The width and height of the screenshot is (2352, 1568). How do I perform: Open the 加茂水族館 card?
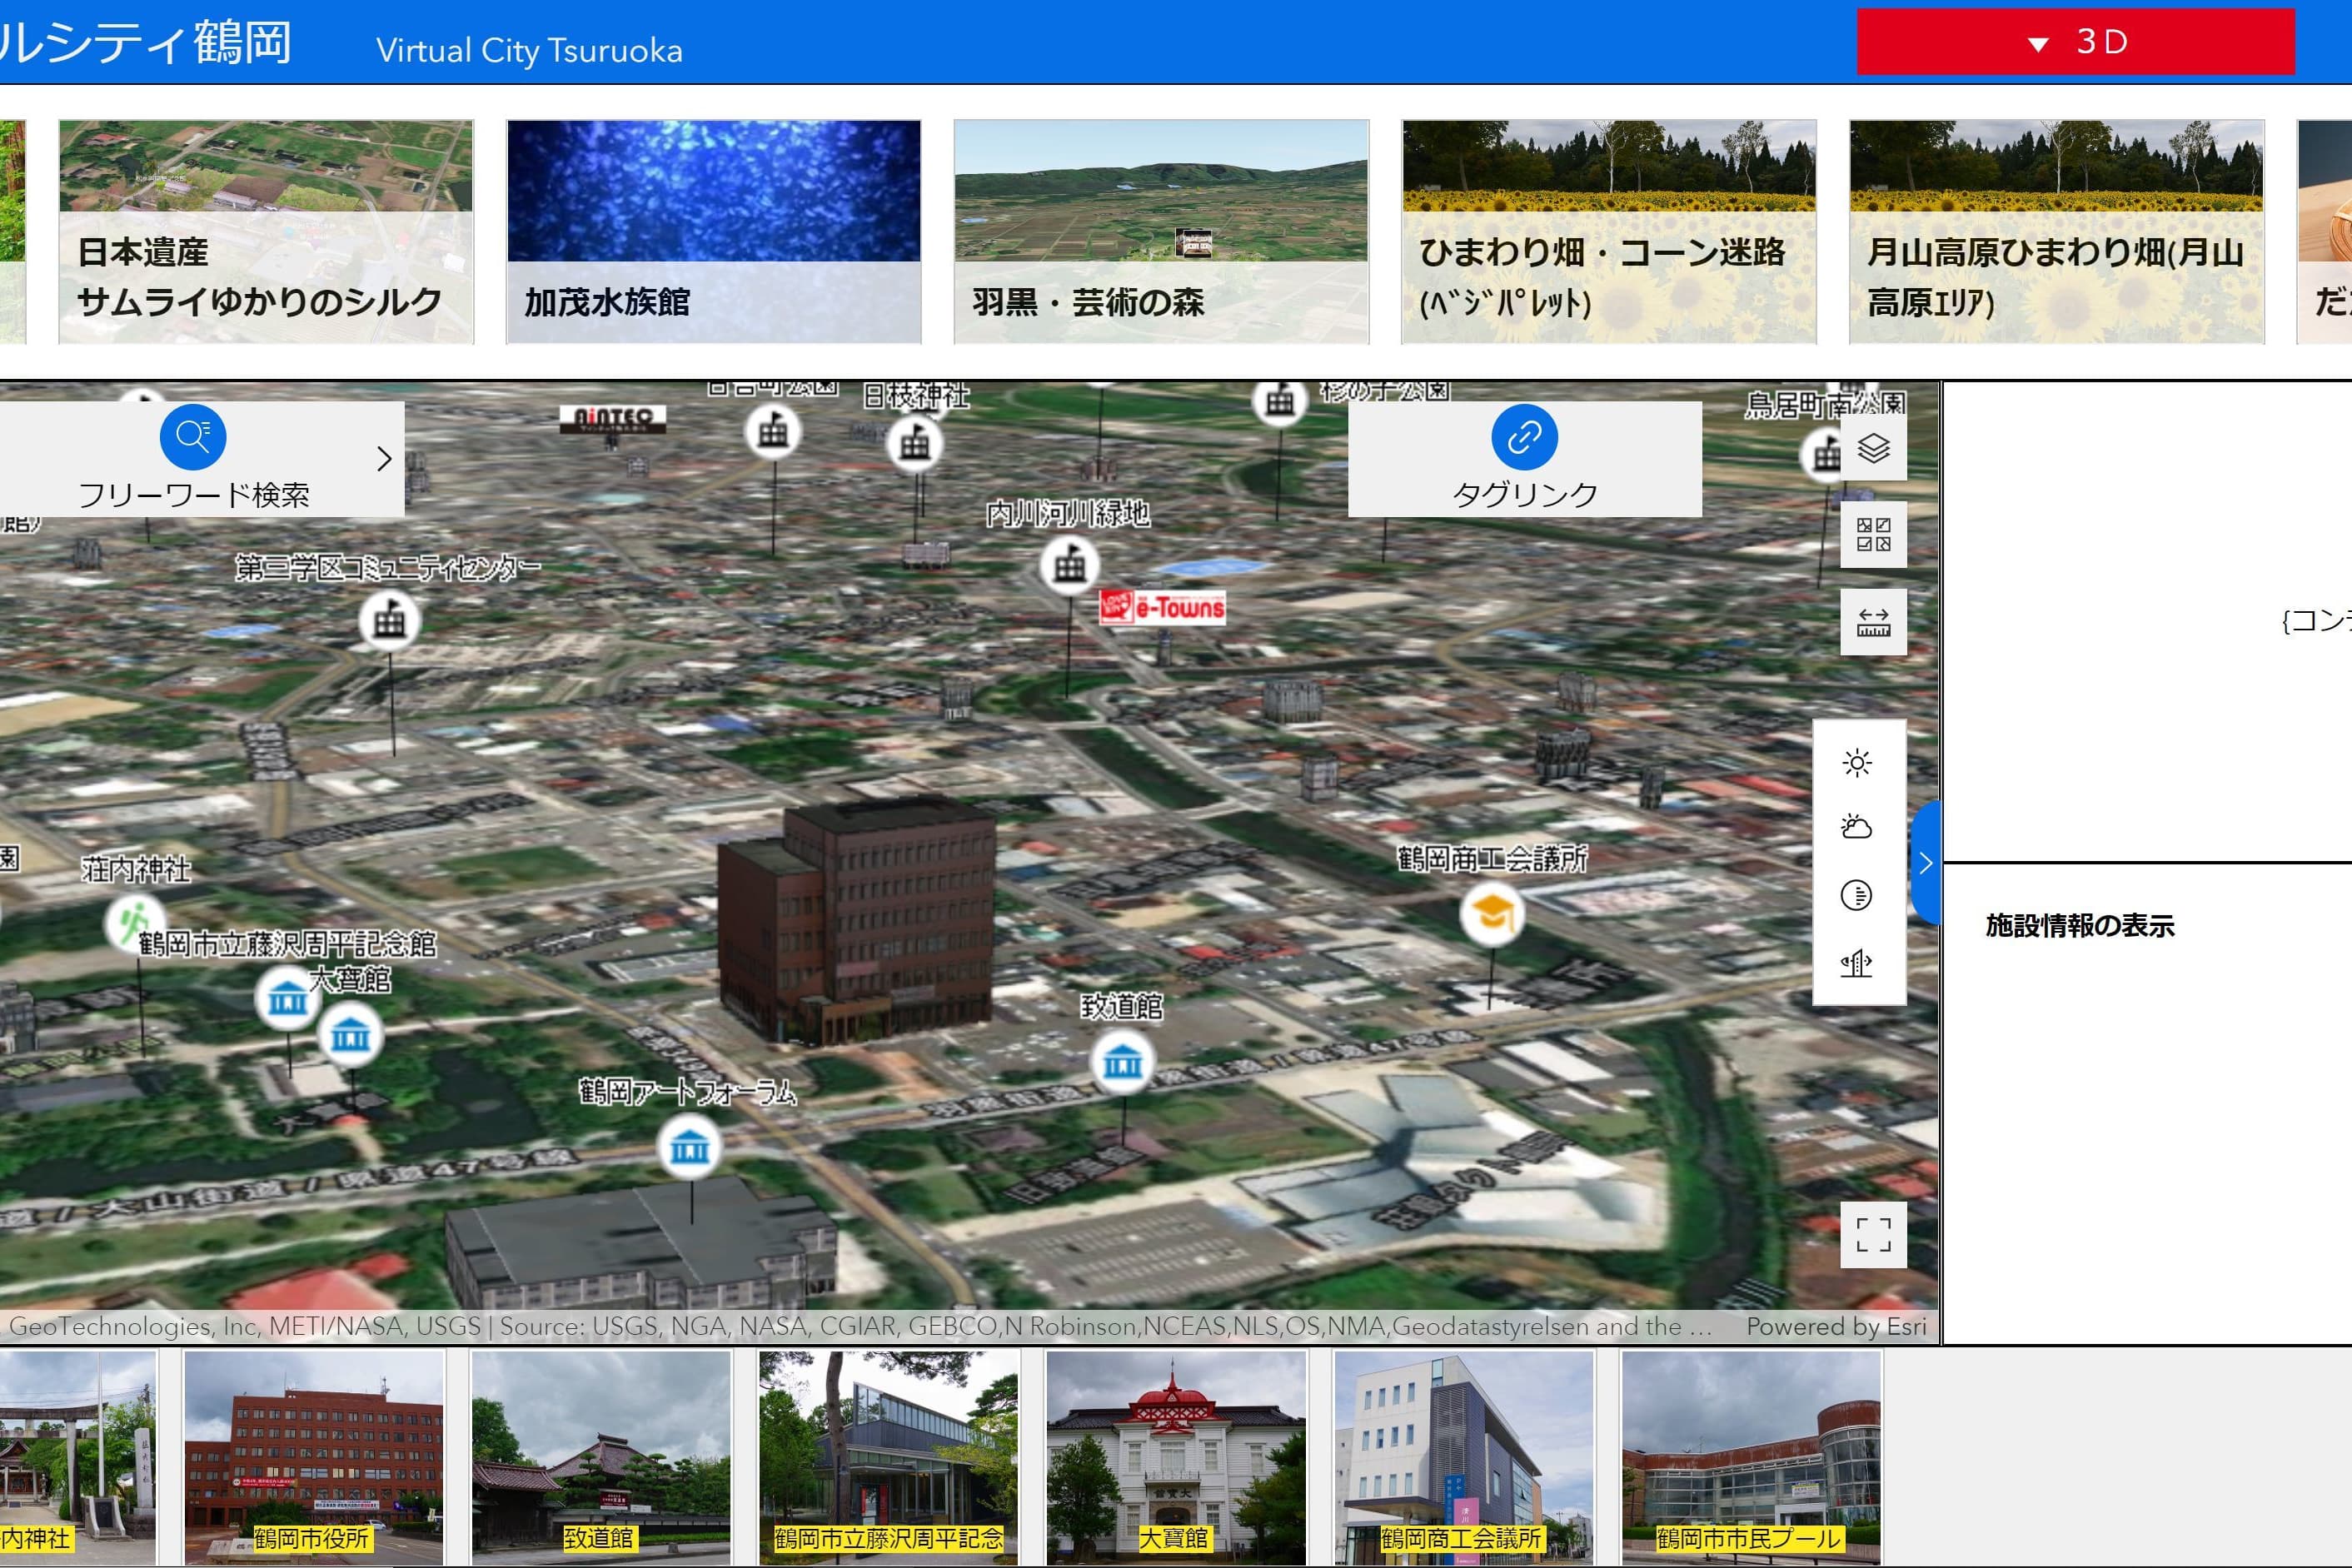[714, 232]
